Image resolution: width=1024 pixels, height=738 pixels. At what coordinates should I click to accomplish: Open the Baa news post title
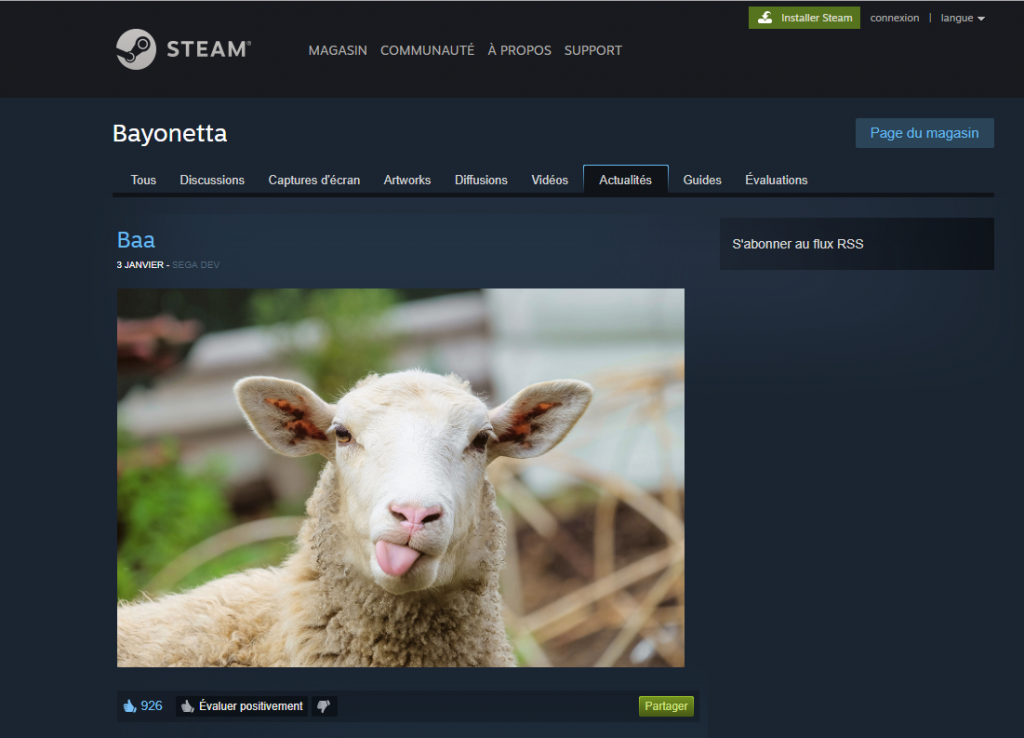click(136, 240)
